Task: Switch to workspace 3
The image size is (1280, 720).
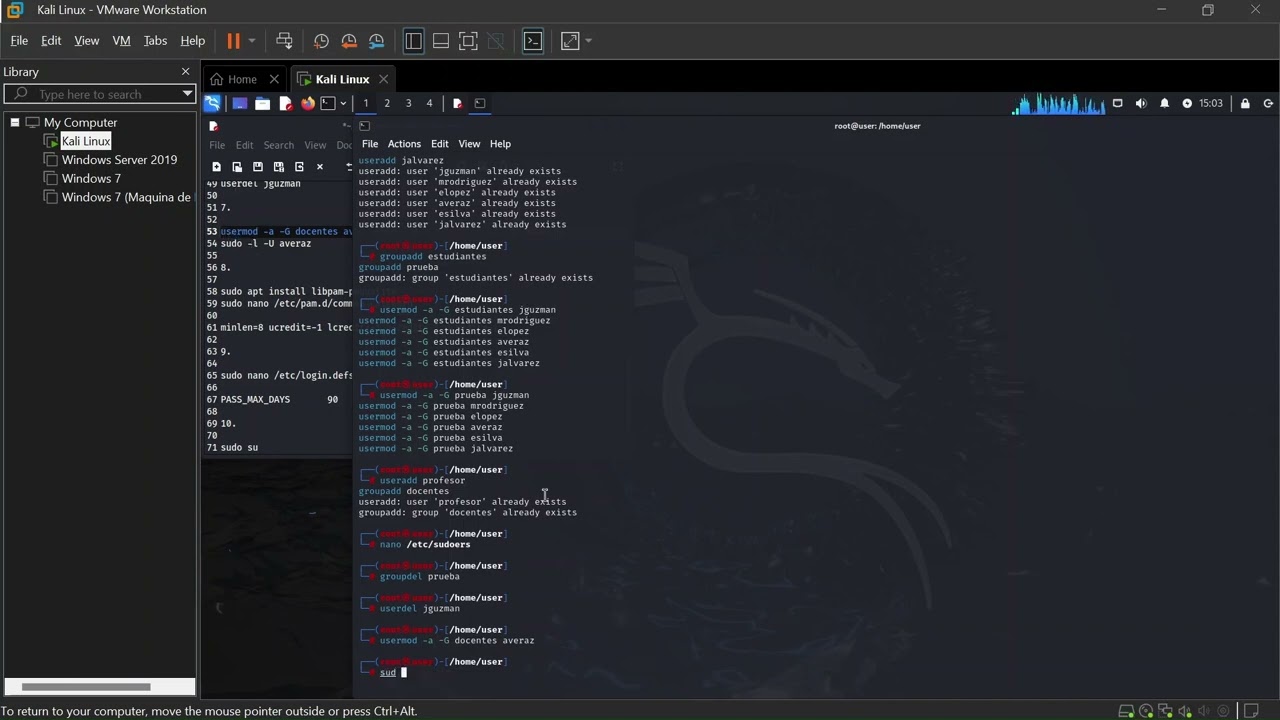Action: click(408, 103)
